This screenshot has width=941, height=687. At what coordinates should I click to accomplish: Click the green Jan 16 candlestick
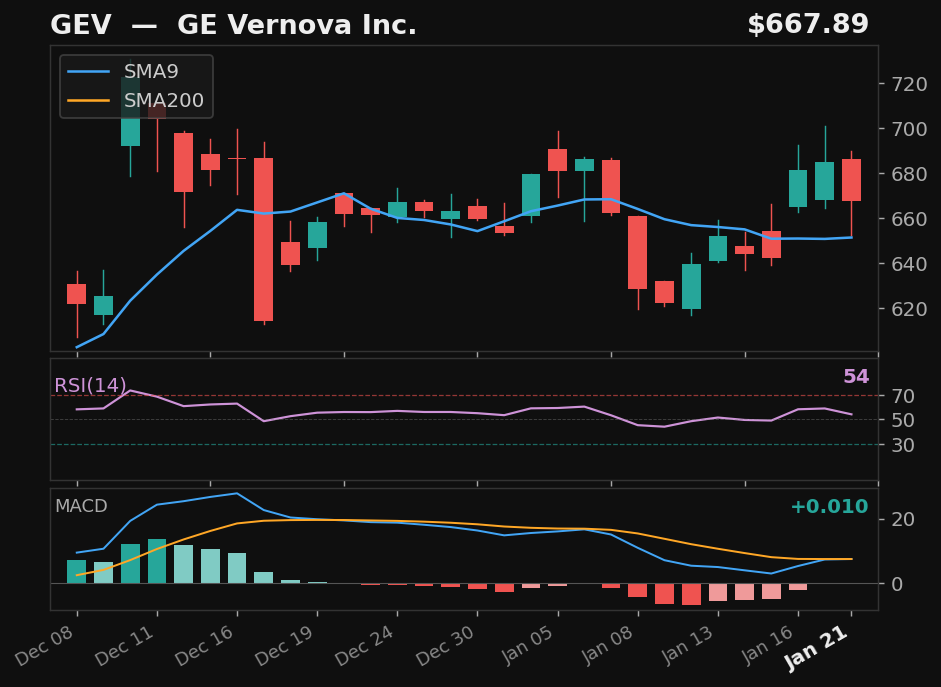tap(798, 188)
